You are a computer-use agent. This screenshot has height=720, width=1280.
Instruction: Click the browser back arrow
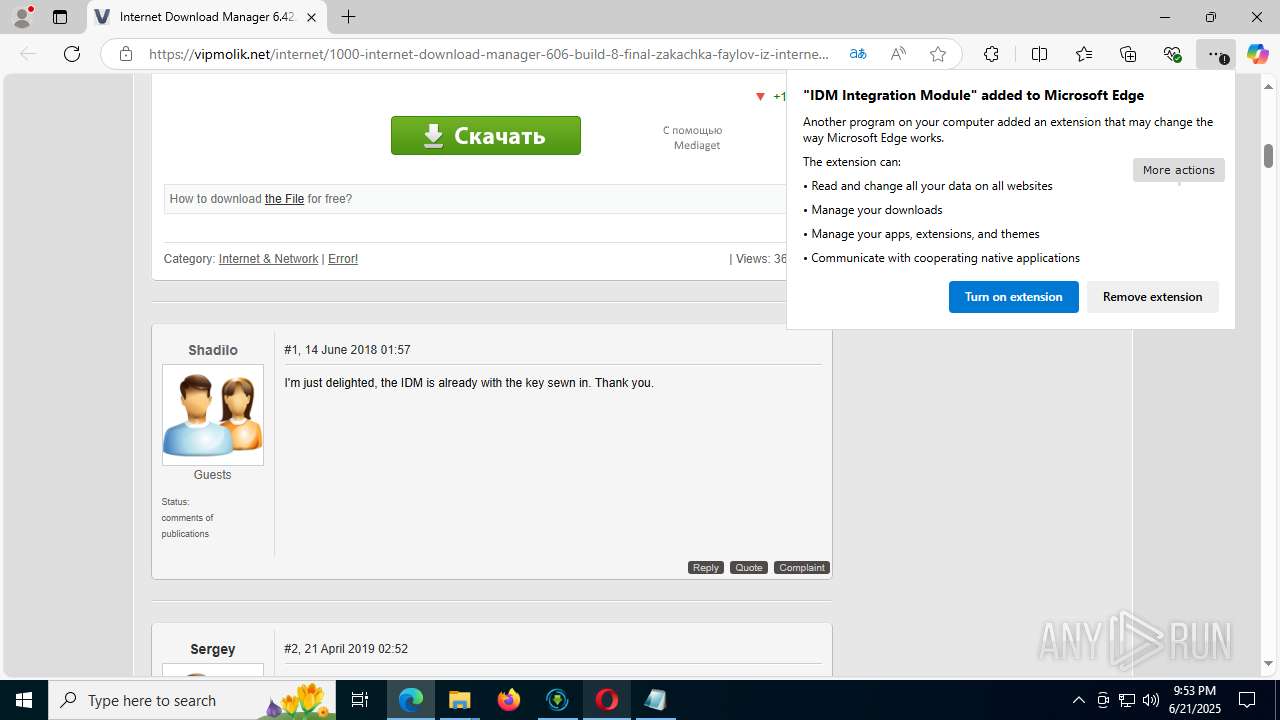click(28, 54)
